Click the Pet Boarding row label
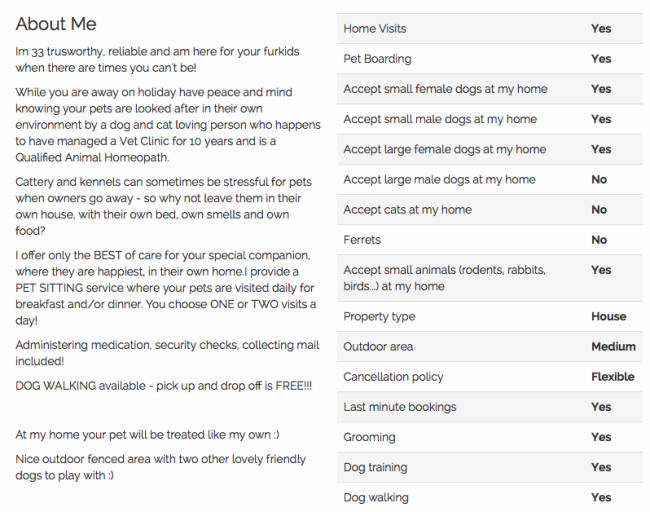Screen dimensions: 650x512 point(377,59)
